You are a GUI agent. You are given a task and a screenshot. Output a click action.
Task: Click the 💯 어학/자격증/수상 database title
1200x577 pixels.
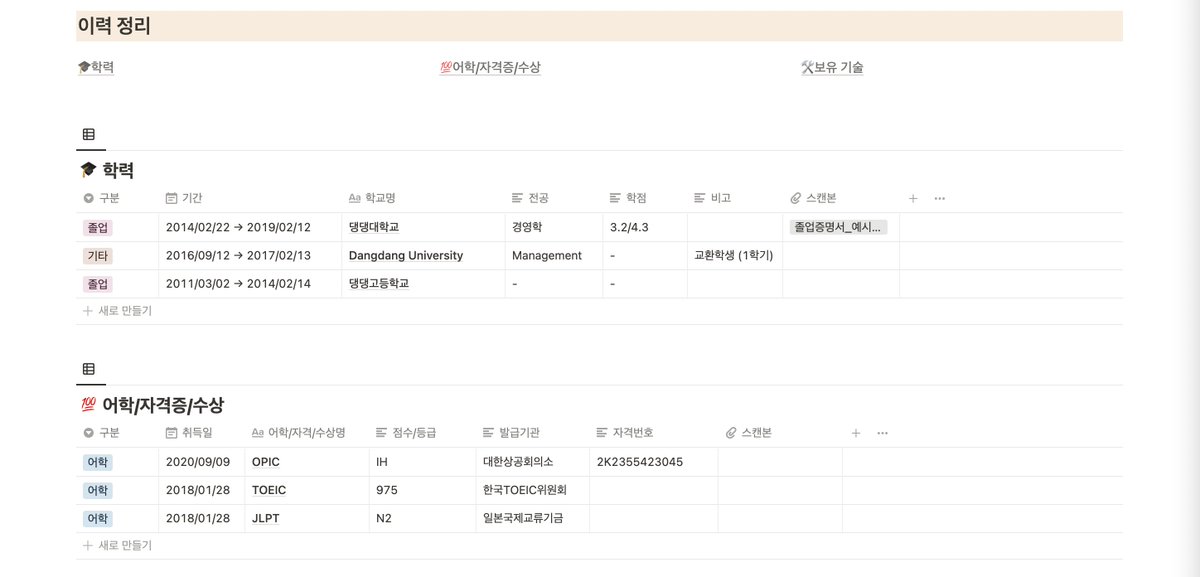(x=151, y=405)
